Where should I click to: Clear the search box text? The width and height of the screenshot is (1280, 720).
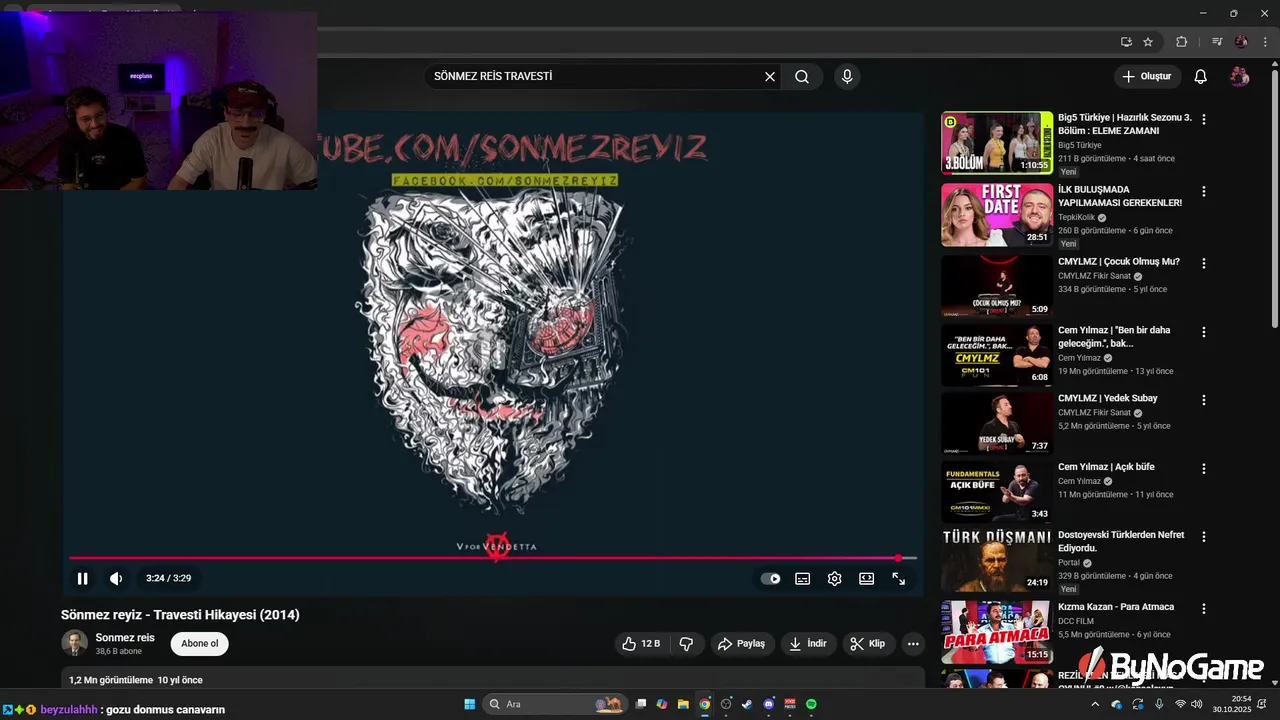coord(770,76)
